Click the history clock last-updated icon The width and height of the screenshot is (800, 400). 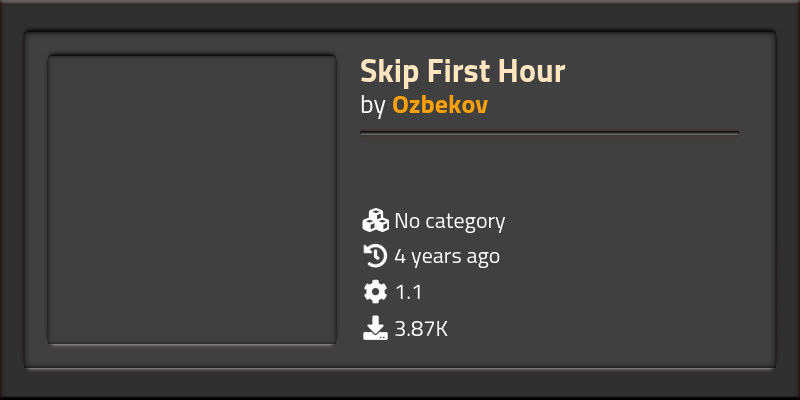pos(375,256)
